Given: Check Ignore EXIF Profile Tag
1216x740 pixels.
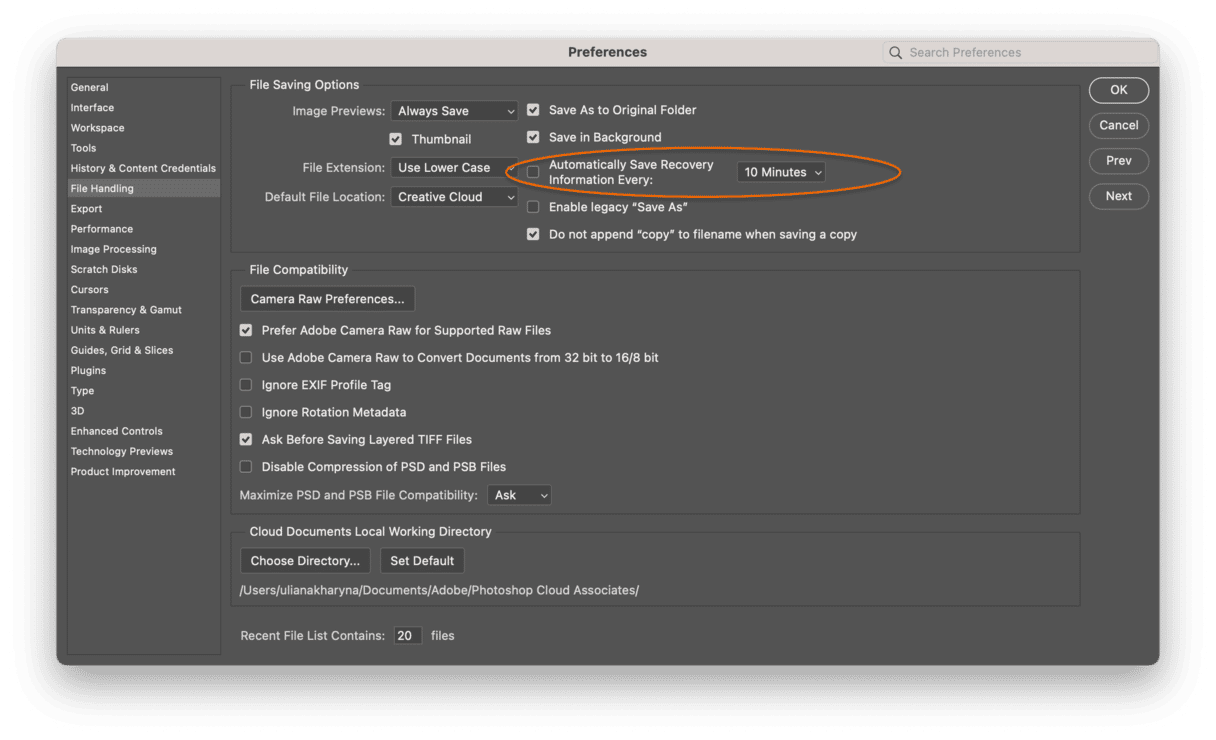Looking at the screenshot, I should tap(246, 385).
